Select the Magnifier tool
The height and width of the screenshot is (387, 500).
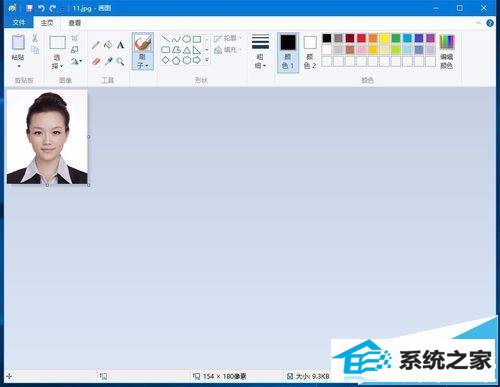120,61
